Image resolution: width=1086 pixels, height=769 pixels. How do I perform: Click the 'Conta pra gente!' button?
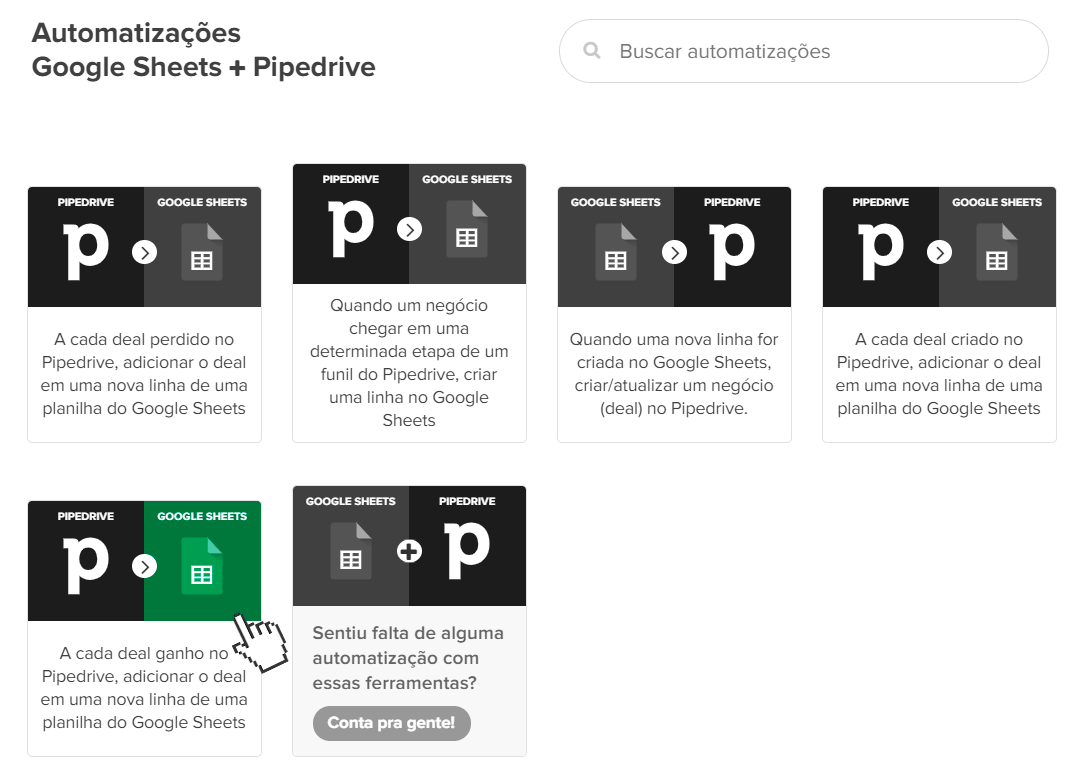pyautogui.click(x=391, y=723)
